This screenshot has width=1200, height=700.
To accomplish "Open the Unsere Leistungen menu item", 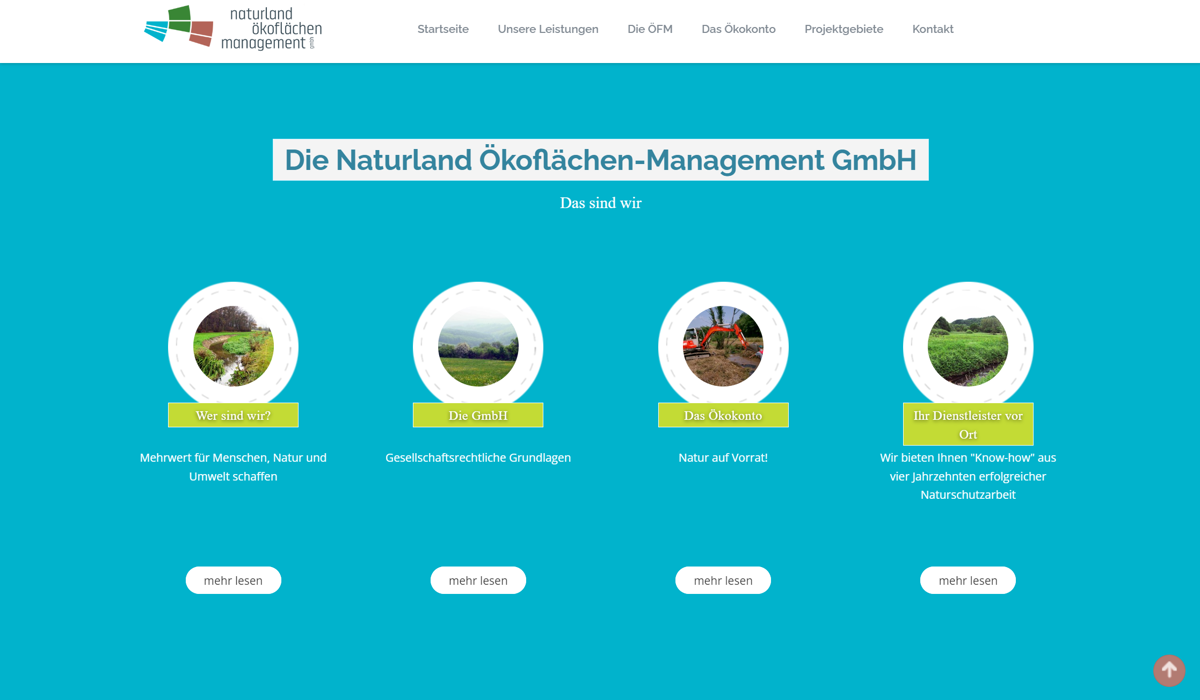I will (x=548, y=29).
